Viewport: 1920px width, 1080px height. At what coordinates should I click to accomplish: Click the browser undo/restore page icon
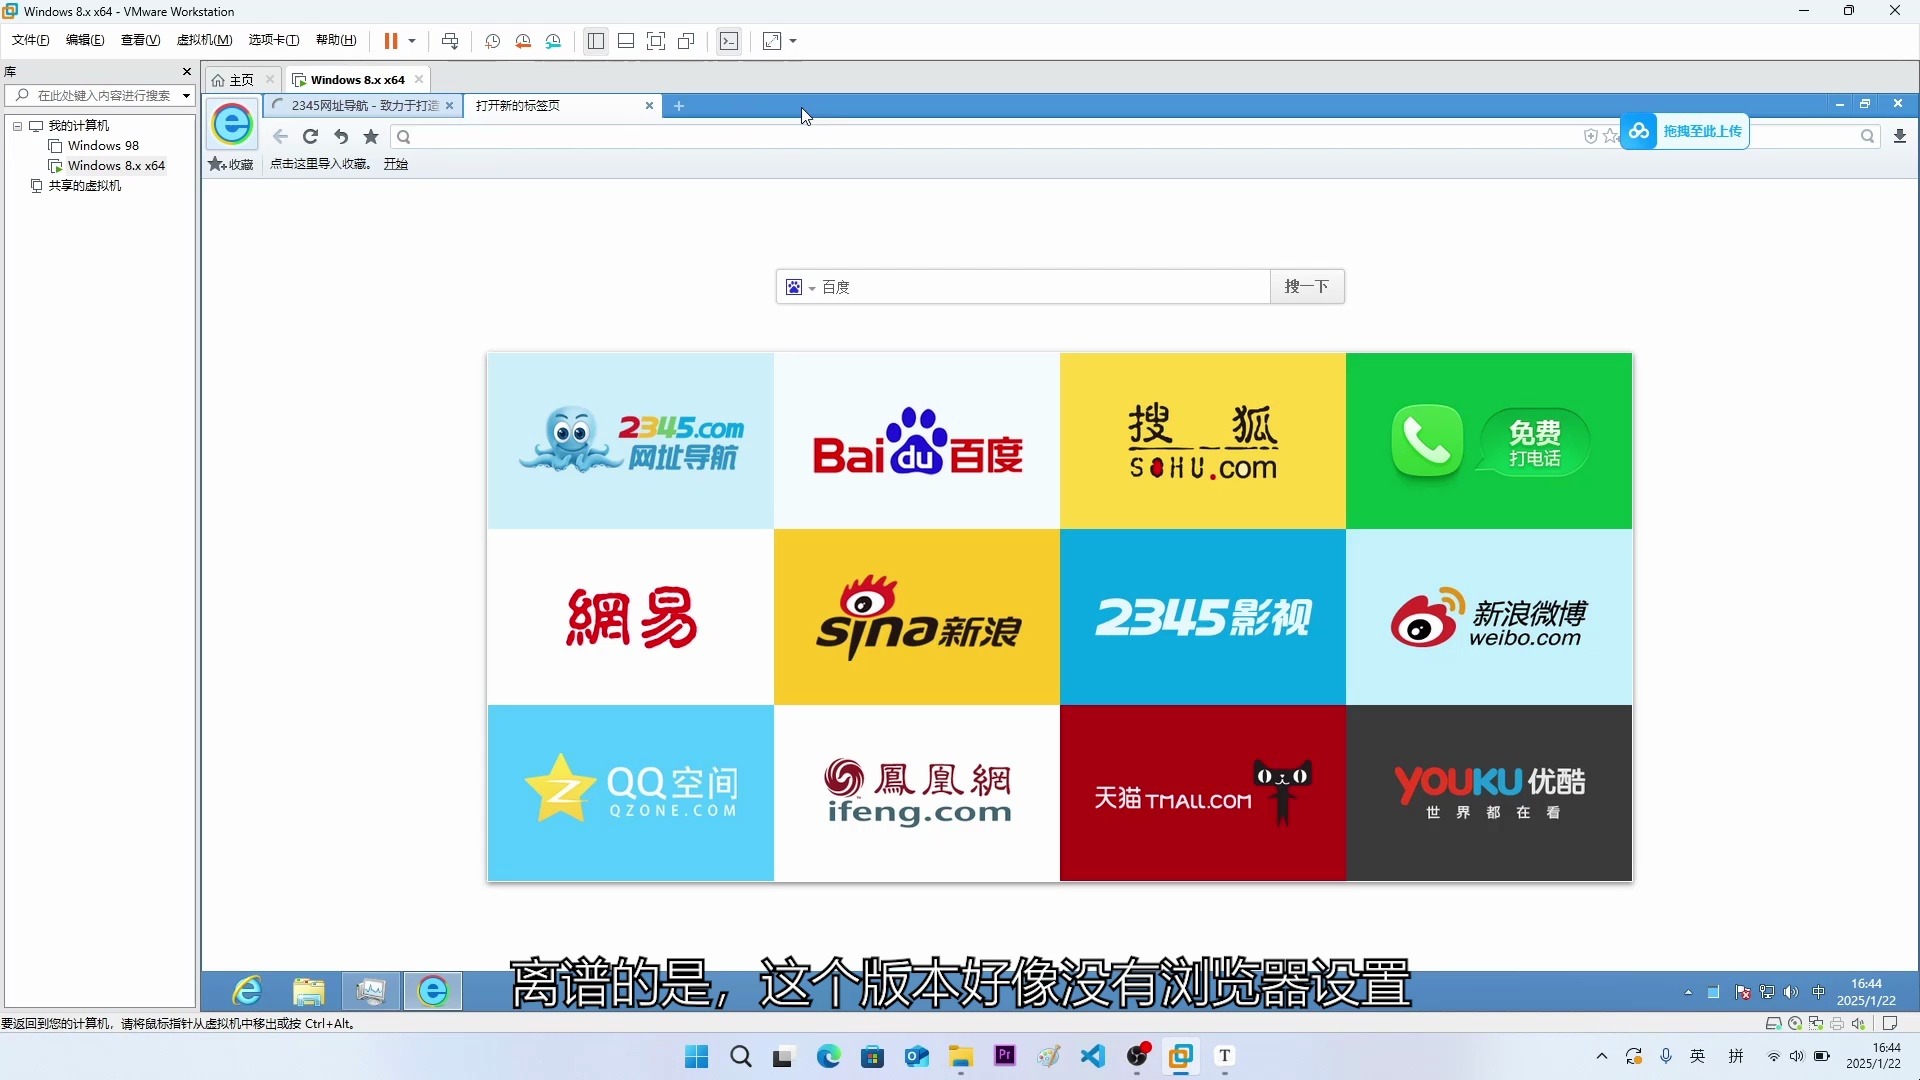click(x=341, y=137)
